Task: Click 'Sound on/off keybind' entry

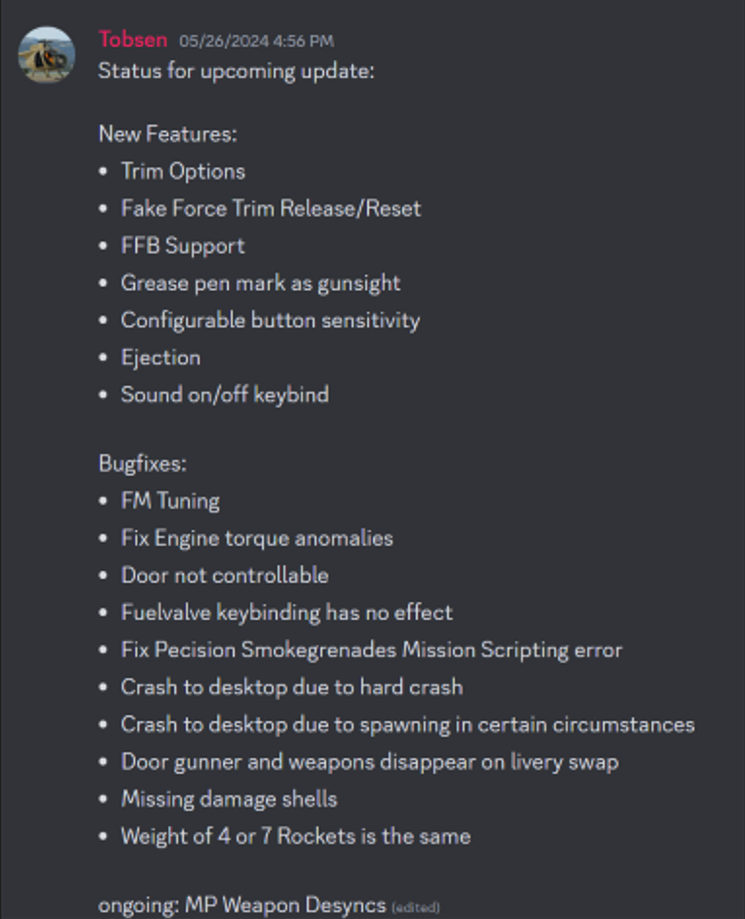Action: point(224,395)
